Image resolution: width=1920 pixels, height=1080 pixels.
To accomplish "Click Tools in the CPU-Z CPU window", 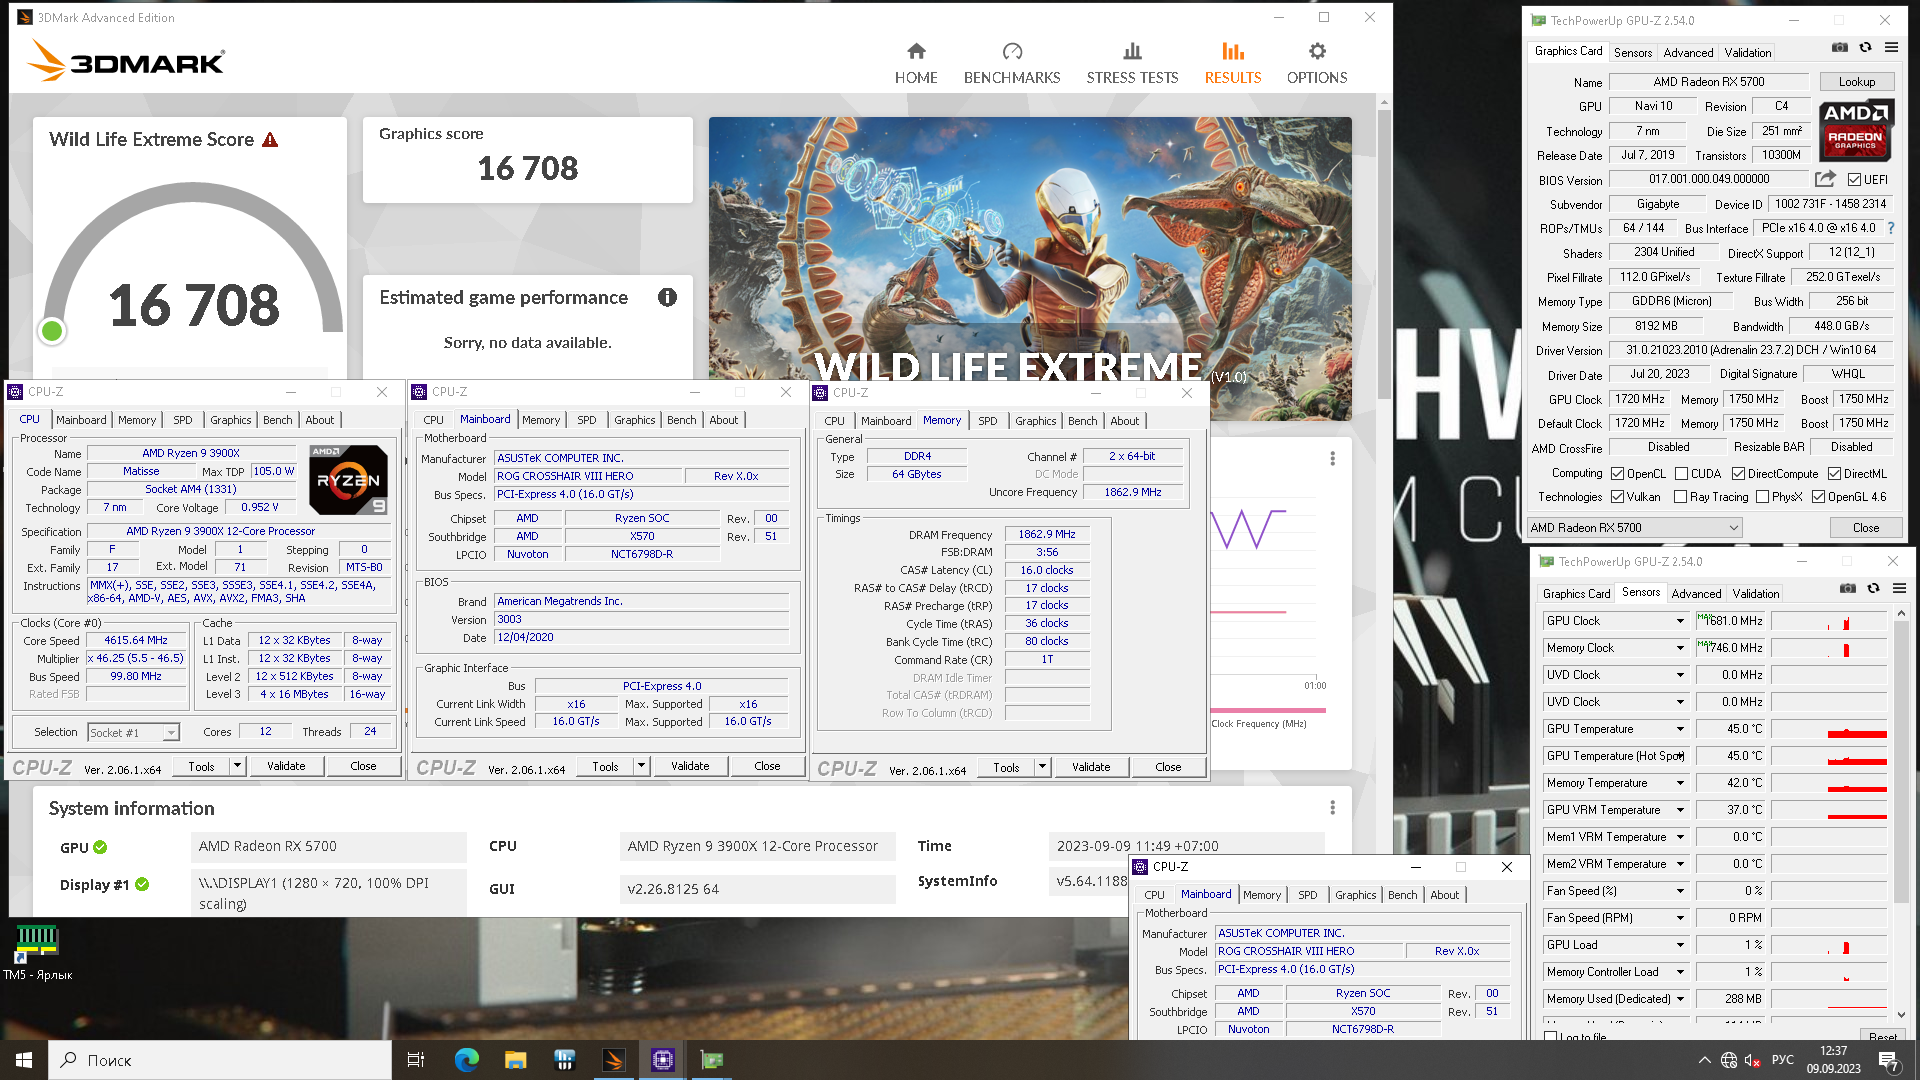I will click(201, 766).
